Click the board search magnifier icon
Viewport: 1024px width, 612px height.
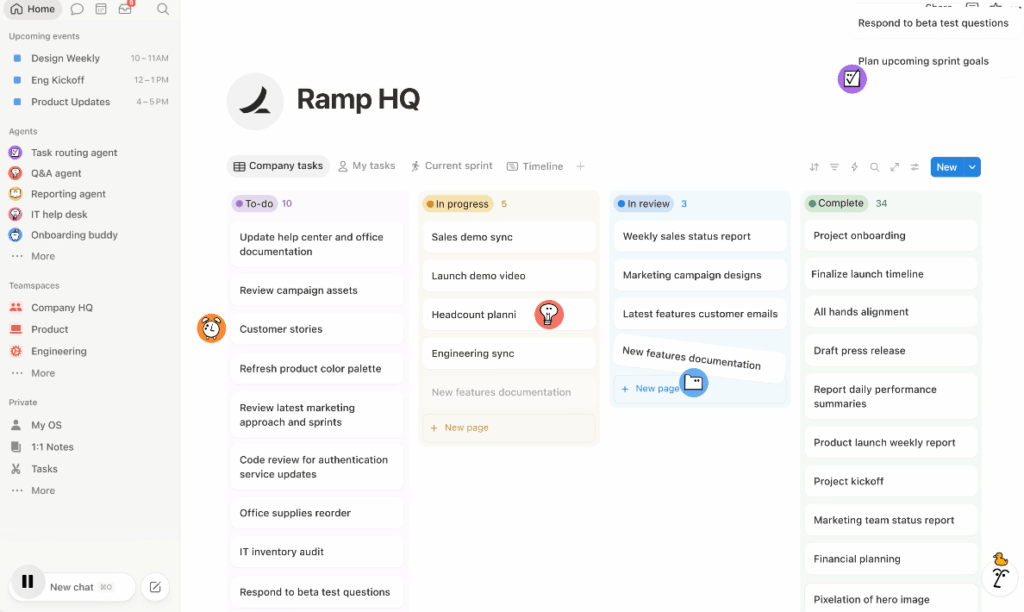pyautogui.click(x=874, y=167)
